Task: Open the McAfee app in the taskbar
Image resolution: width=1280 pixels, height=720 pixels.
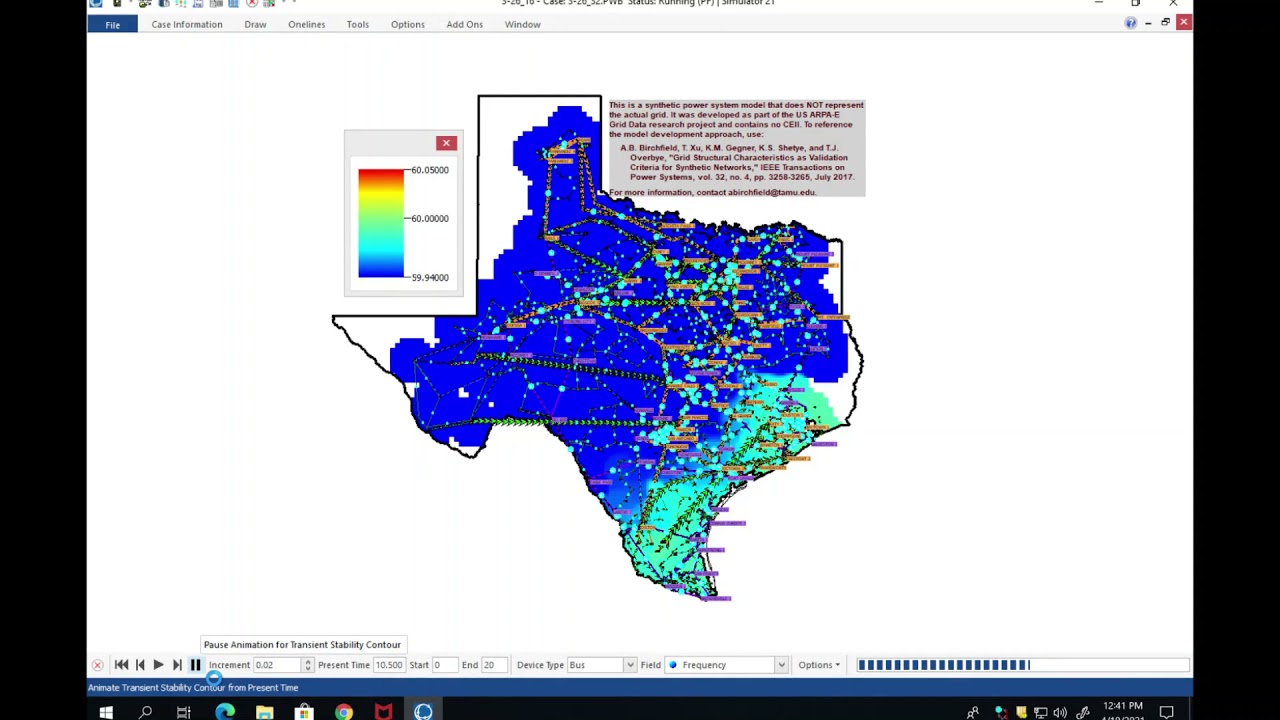Action: click(383, 712)
